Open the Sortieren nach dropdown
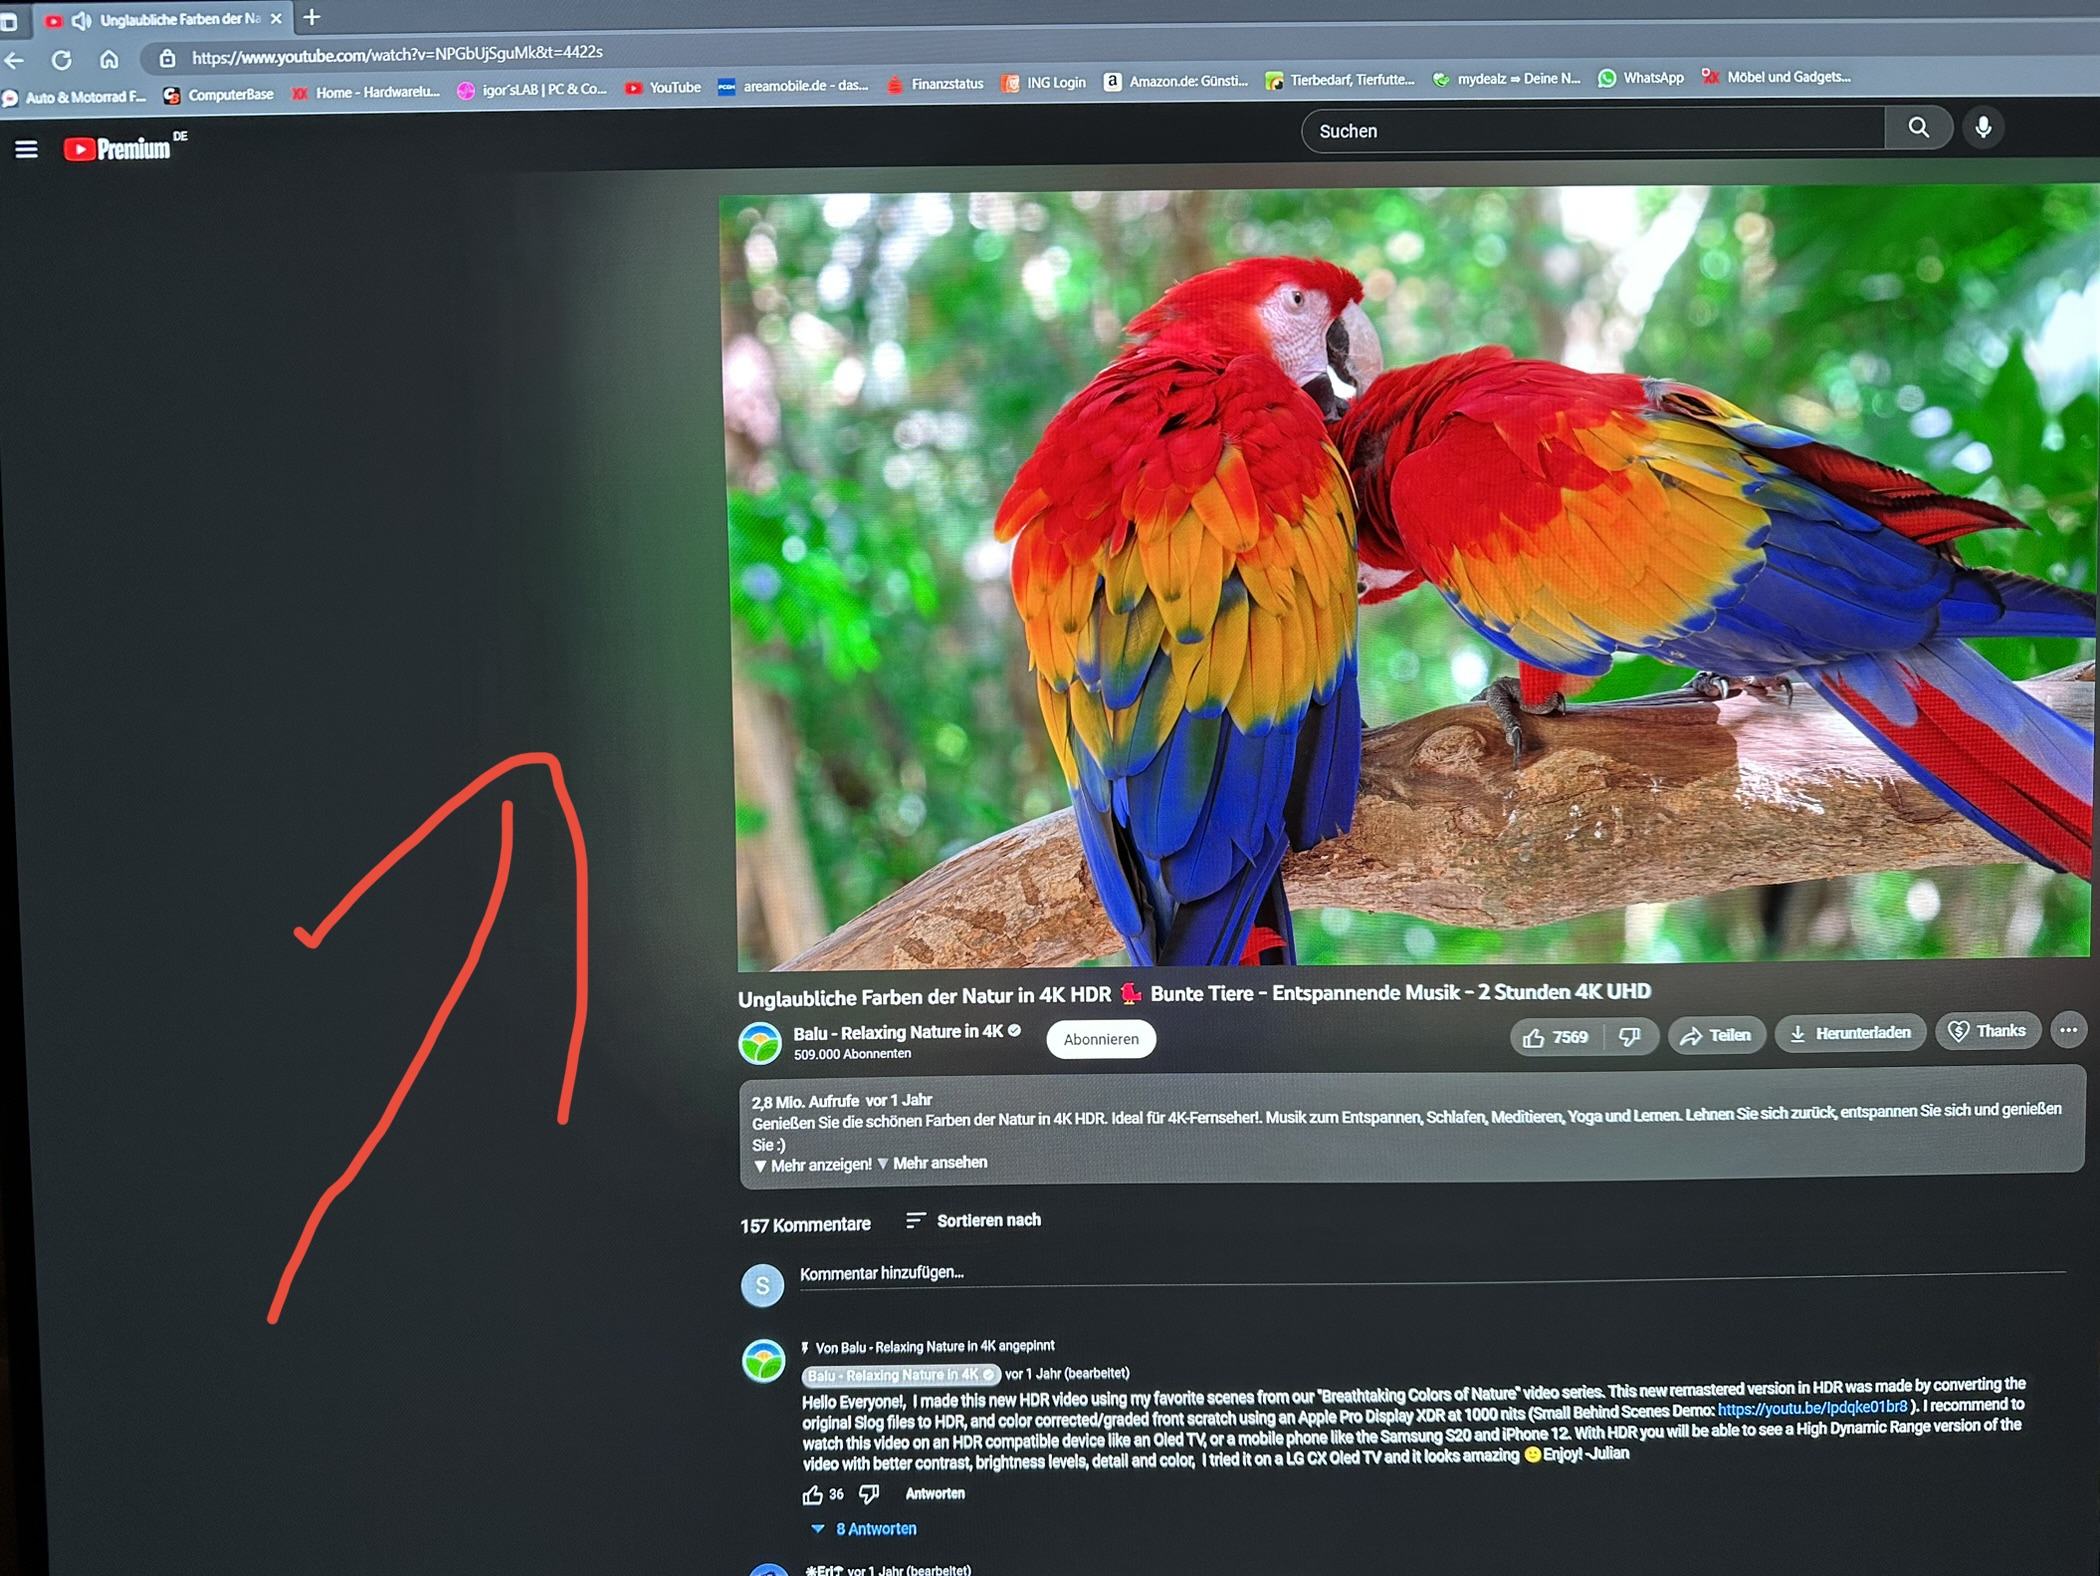Image resolution: width=2100 pixels, height=1576 pixels. pyautogui.click(x=973, y=1221)
